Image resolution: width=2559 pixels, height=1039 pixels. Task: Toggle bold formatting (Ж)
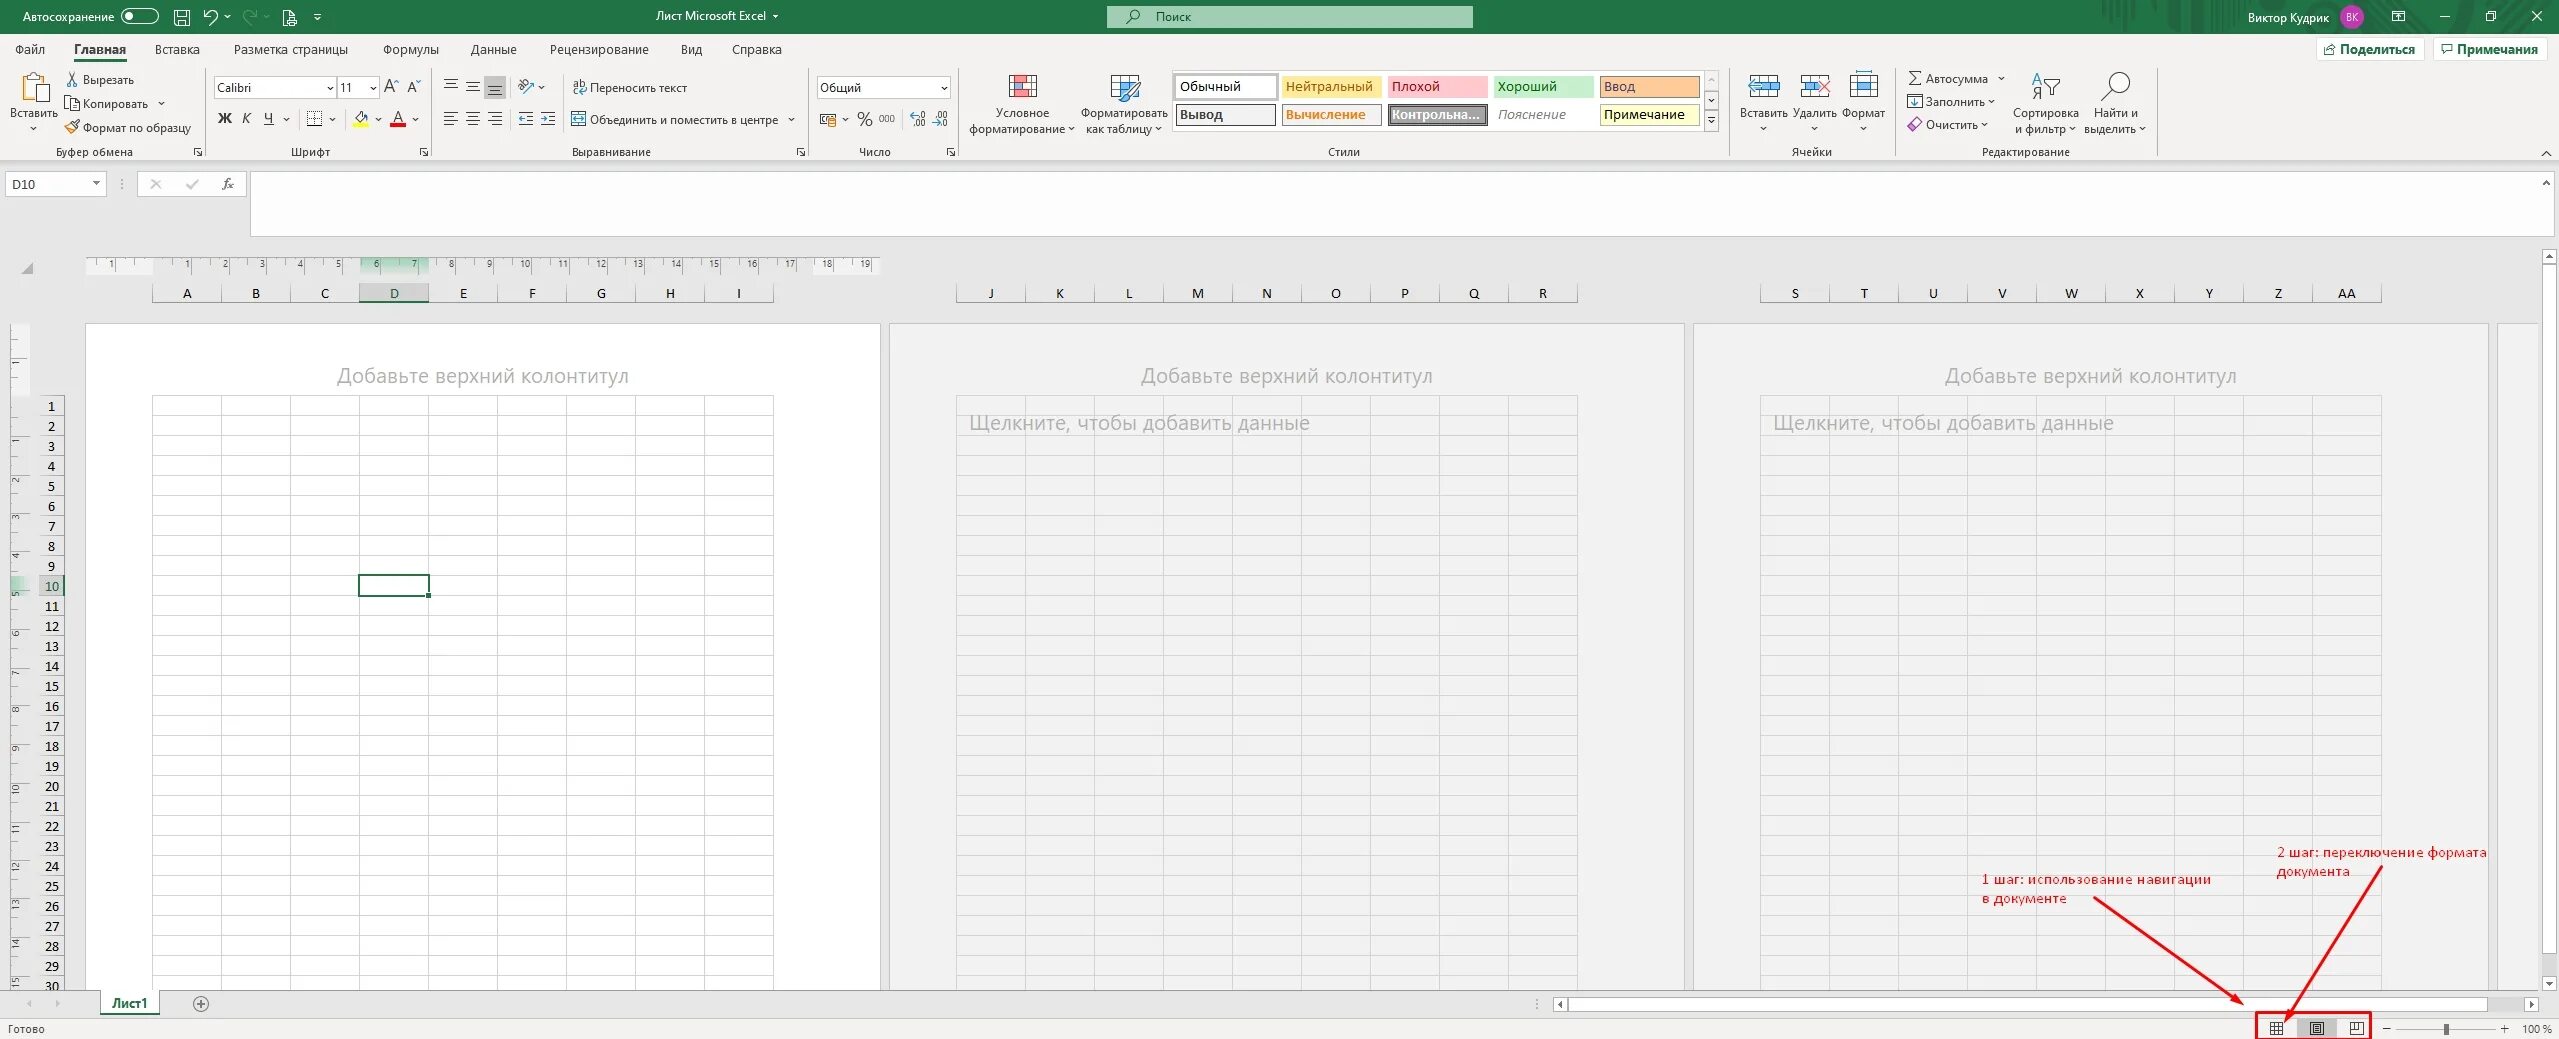[x=225, y=119]
